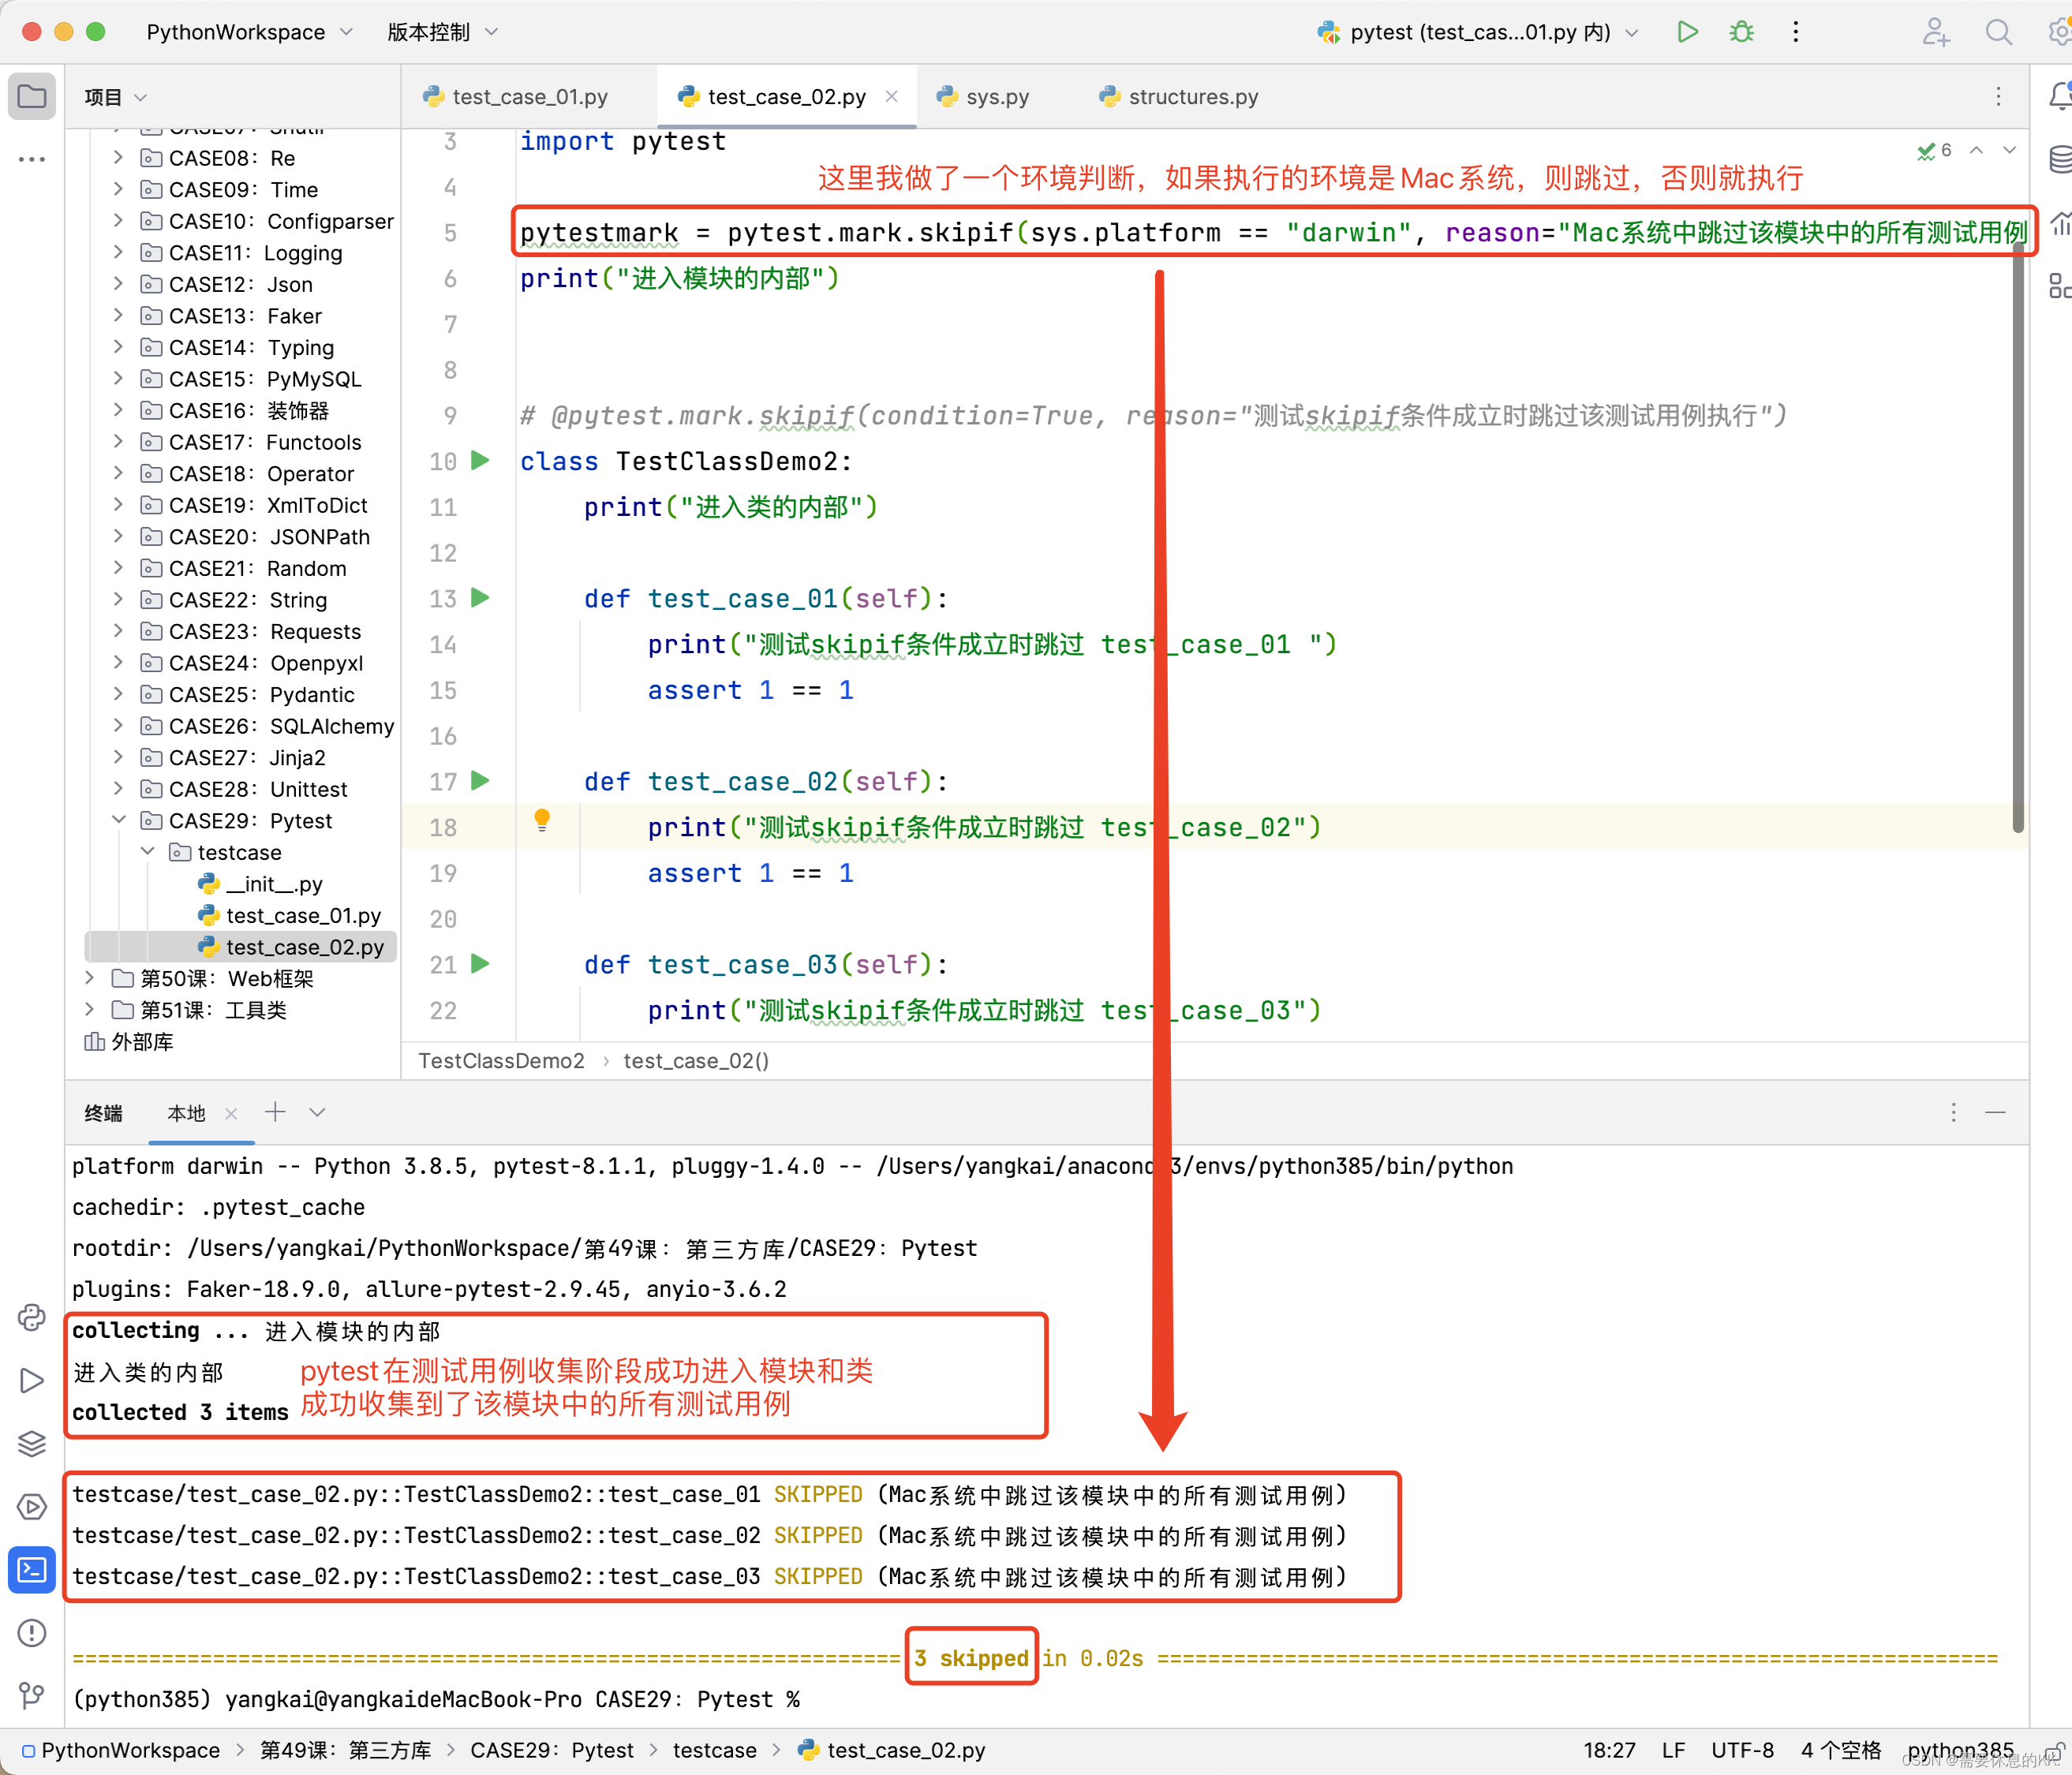Change line separator via the LF widget
The image size is (2072, 1775).
click(x=1673, y=1750)
